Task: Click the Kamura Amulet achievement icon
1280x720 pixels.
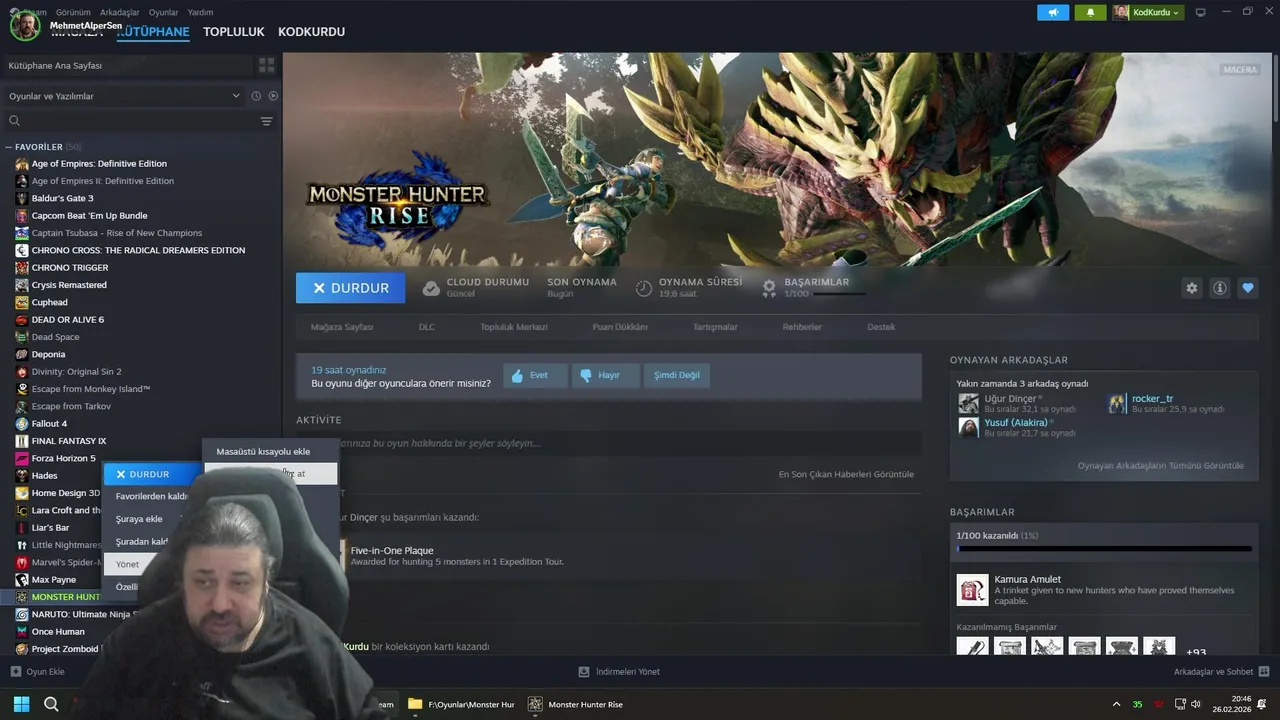Action: tap(972, 589)
